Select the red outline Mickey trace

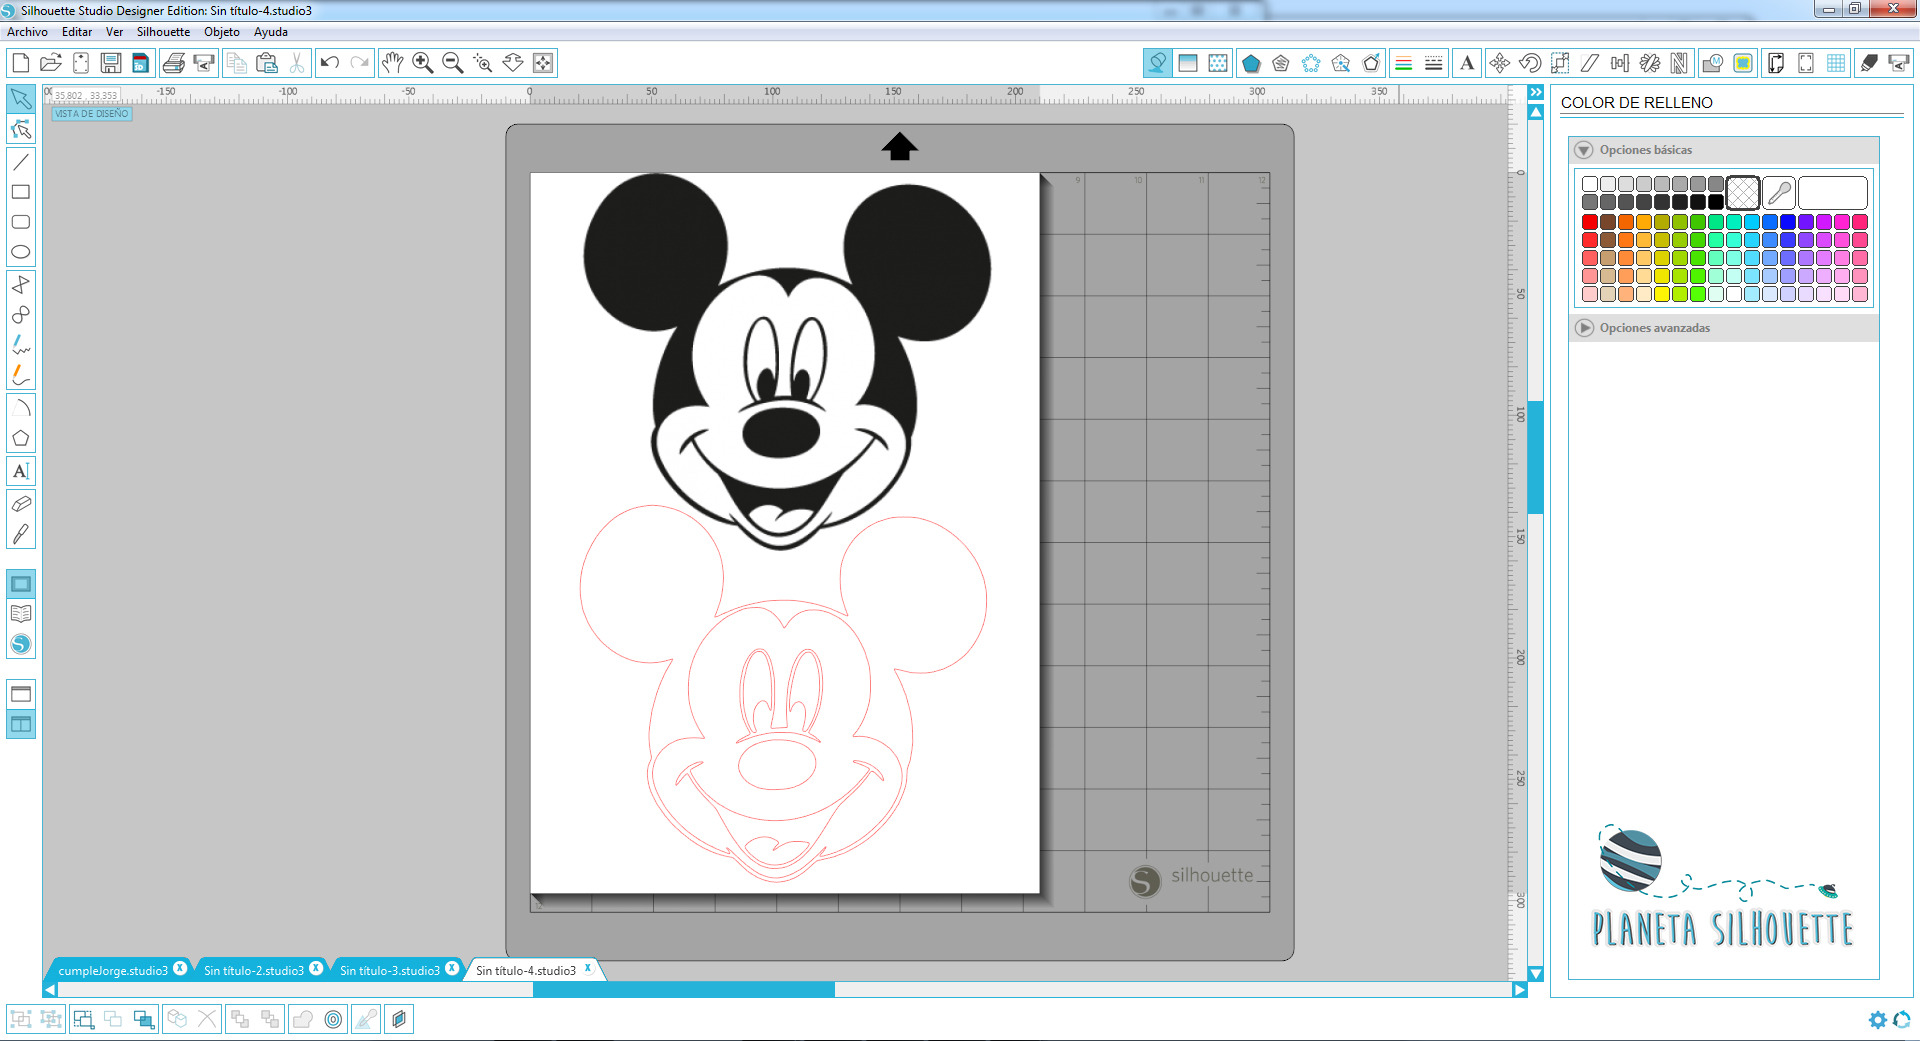click(x=783, y=694)
